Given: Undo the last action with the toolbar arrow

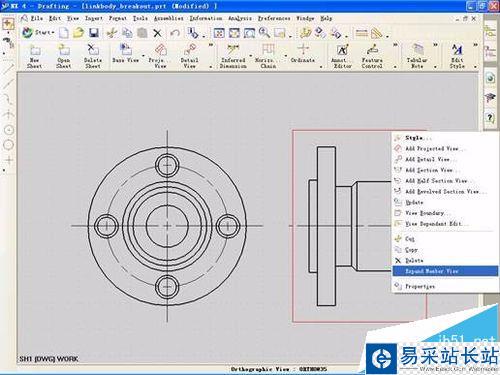Looking at the screenshot, I should point(174,33).
